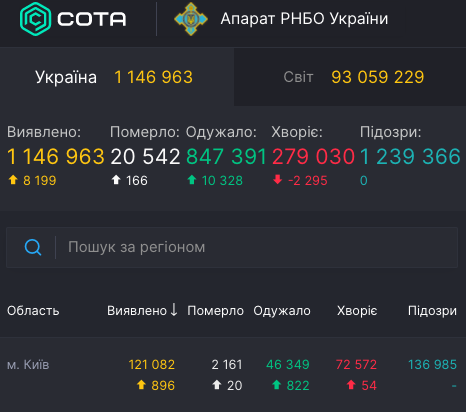Image resolution: width=466 pixels, height=412 pixels.
Task: Click the yellow up arrow beside 896
Action: (141, 385)
